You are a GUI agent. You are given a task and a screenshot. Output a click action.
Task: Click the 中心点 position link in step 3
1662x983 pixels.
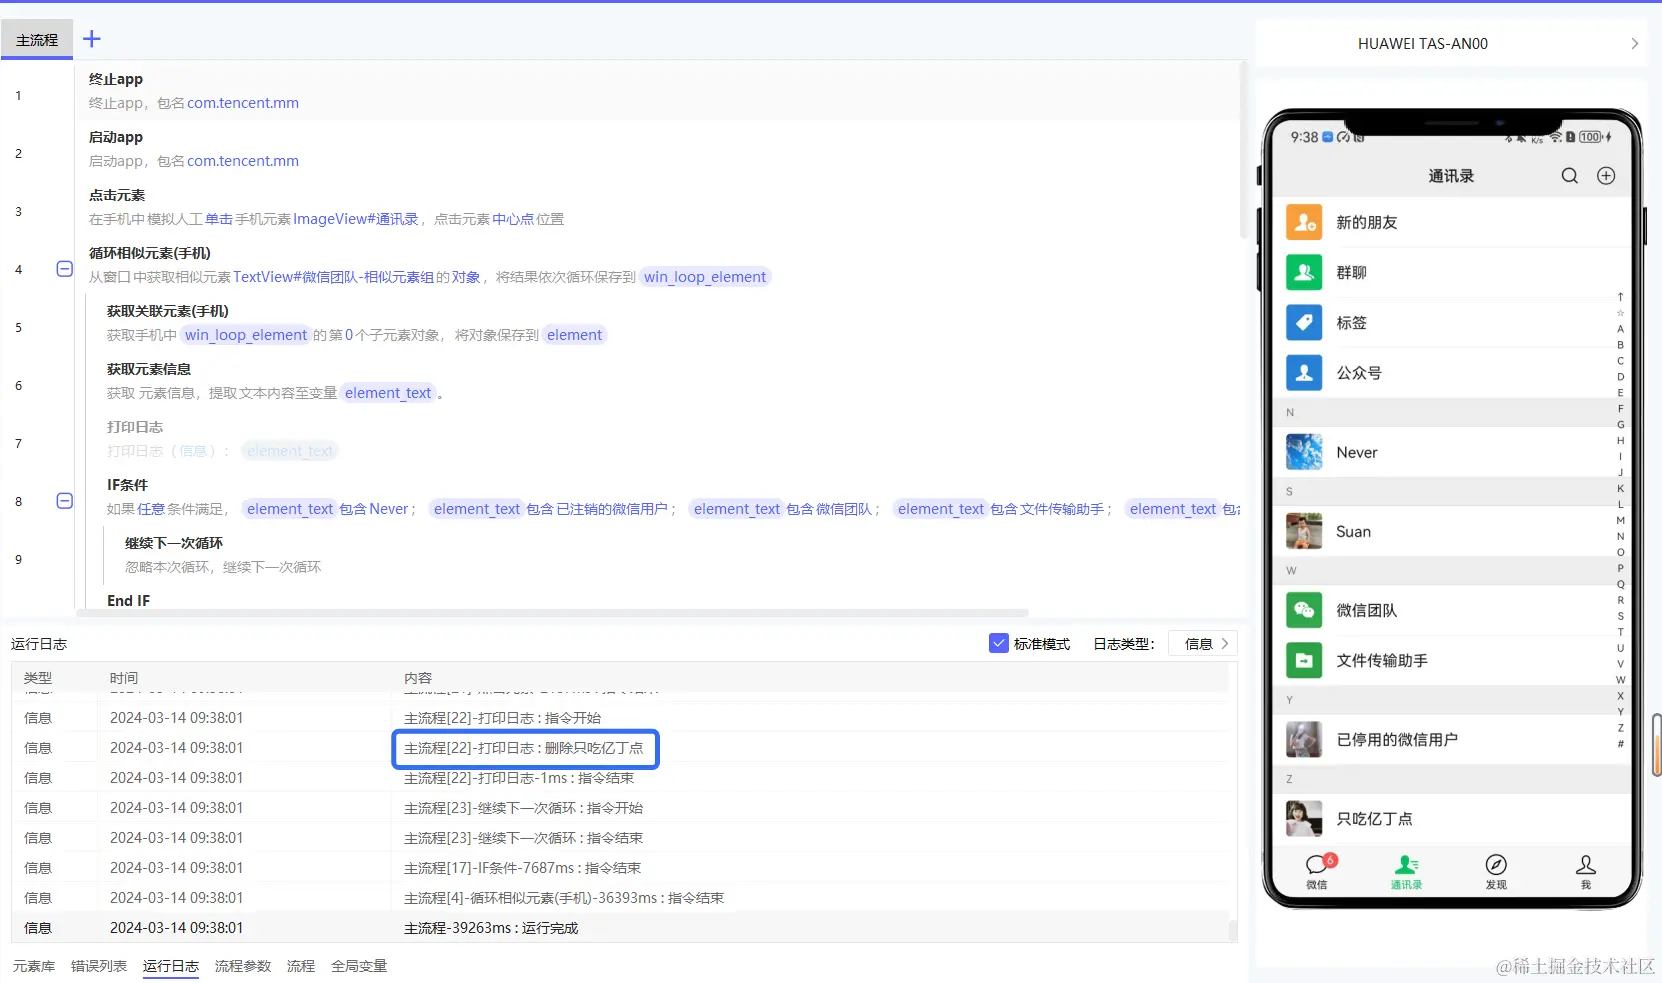[513, 219]
